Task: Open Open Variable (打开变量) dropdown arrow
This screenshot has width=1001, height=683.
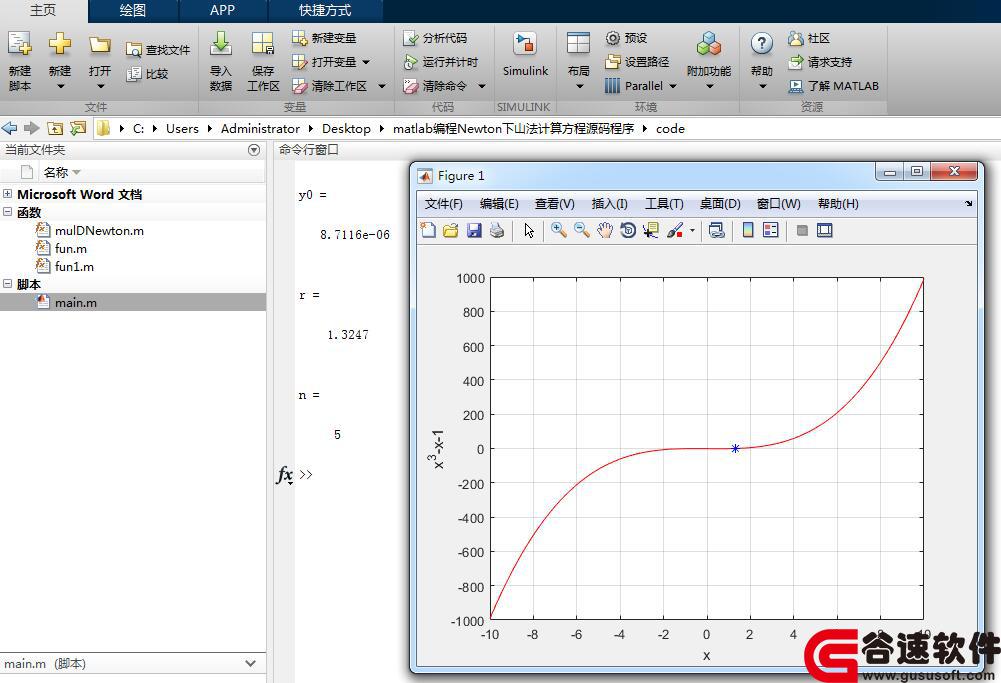Action: pos(366,62)
